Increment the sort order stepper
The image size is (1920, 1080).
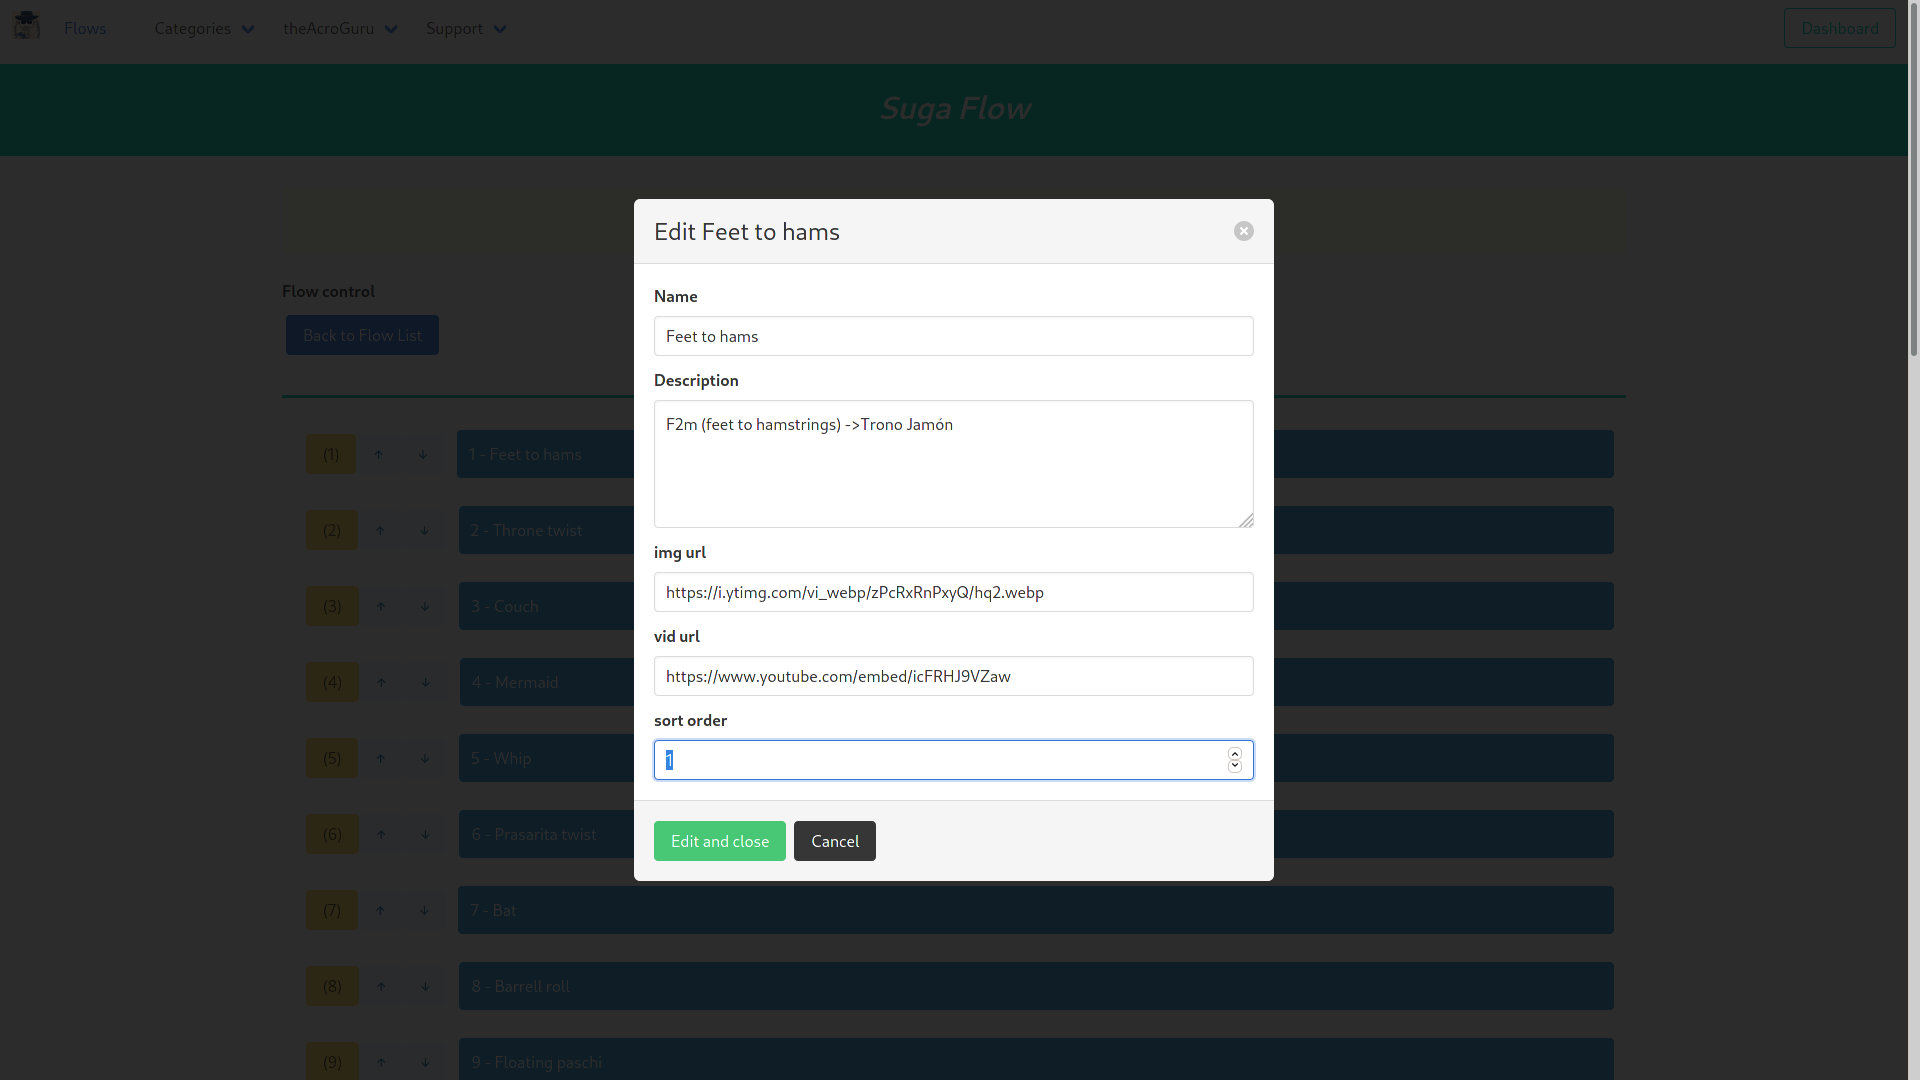[x=1235, y=754]
